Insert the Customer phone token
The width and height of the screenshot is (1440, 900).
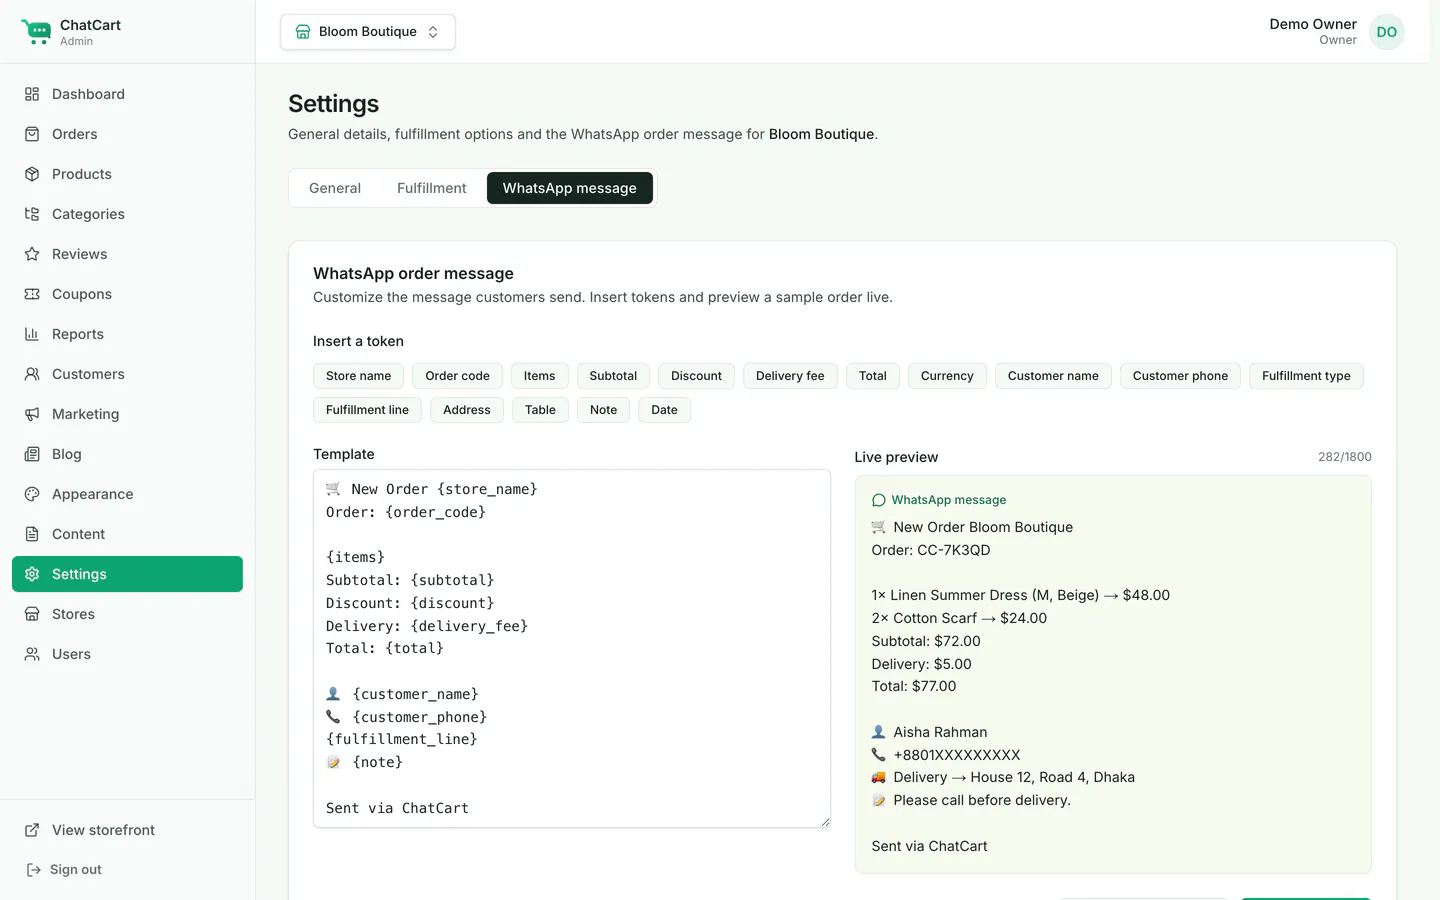pos(1180,376)
